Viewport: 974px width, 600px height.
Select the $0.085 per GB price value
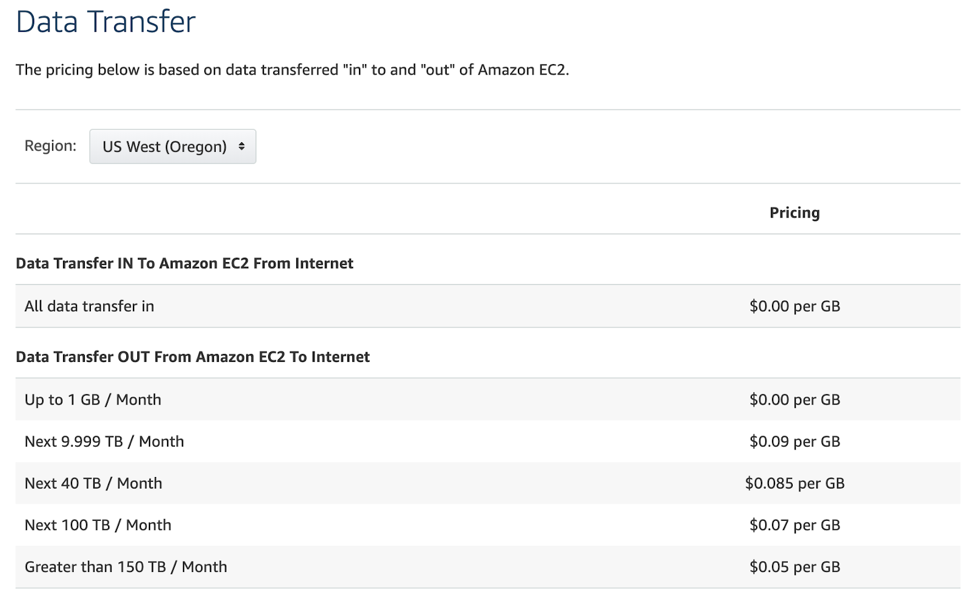tap(798, 483)
